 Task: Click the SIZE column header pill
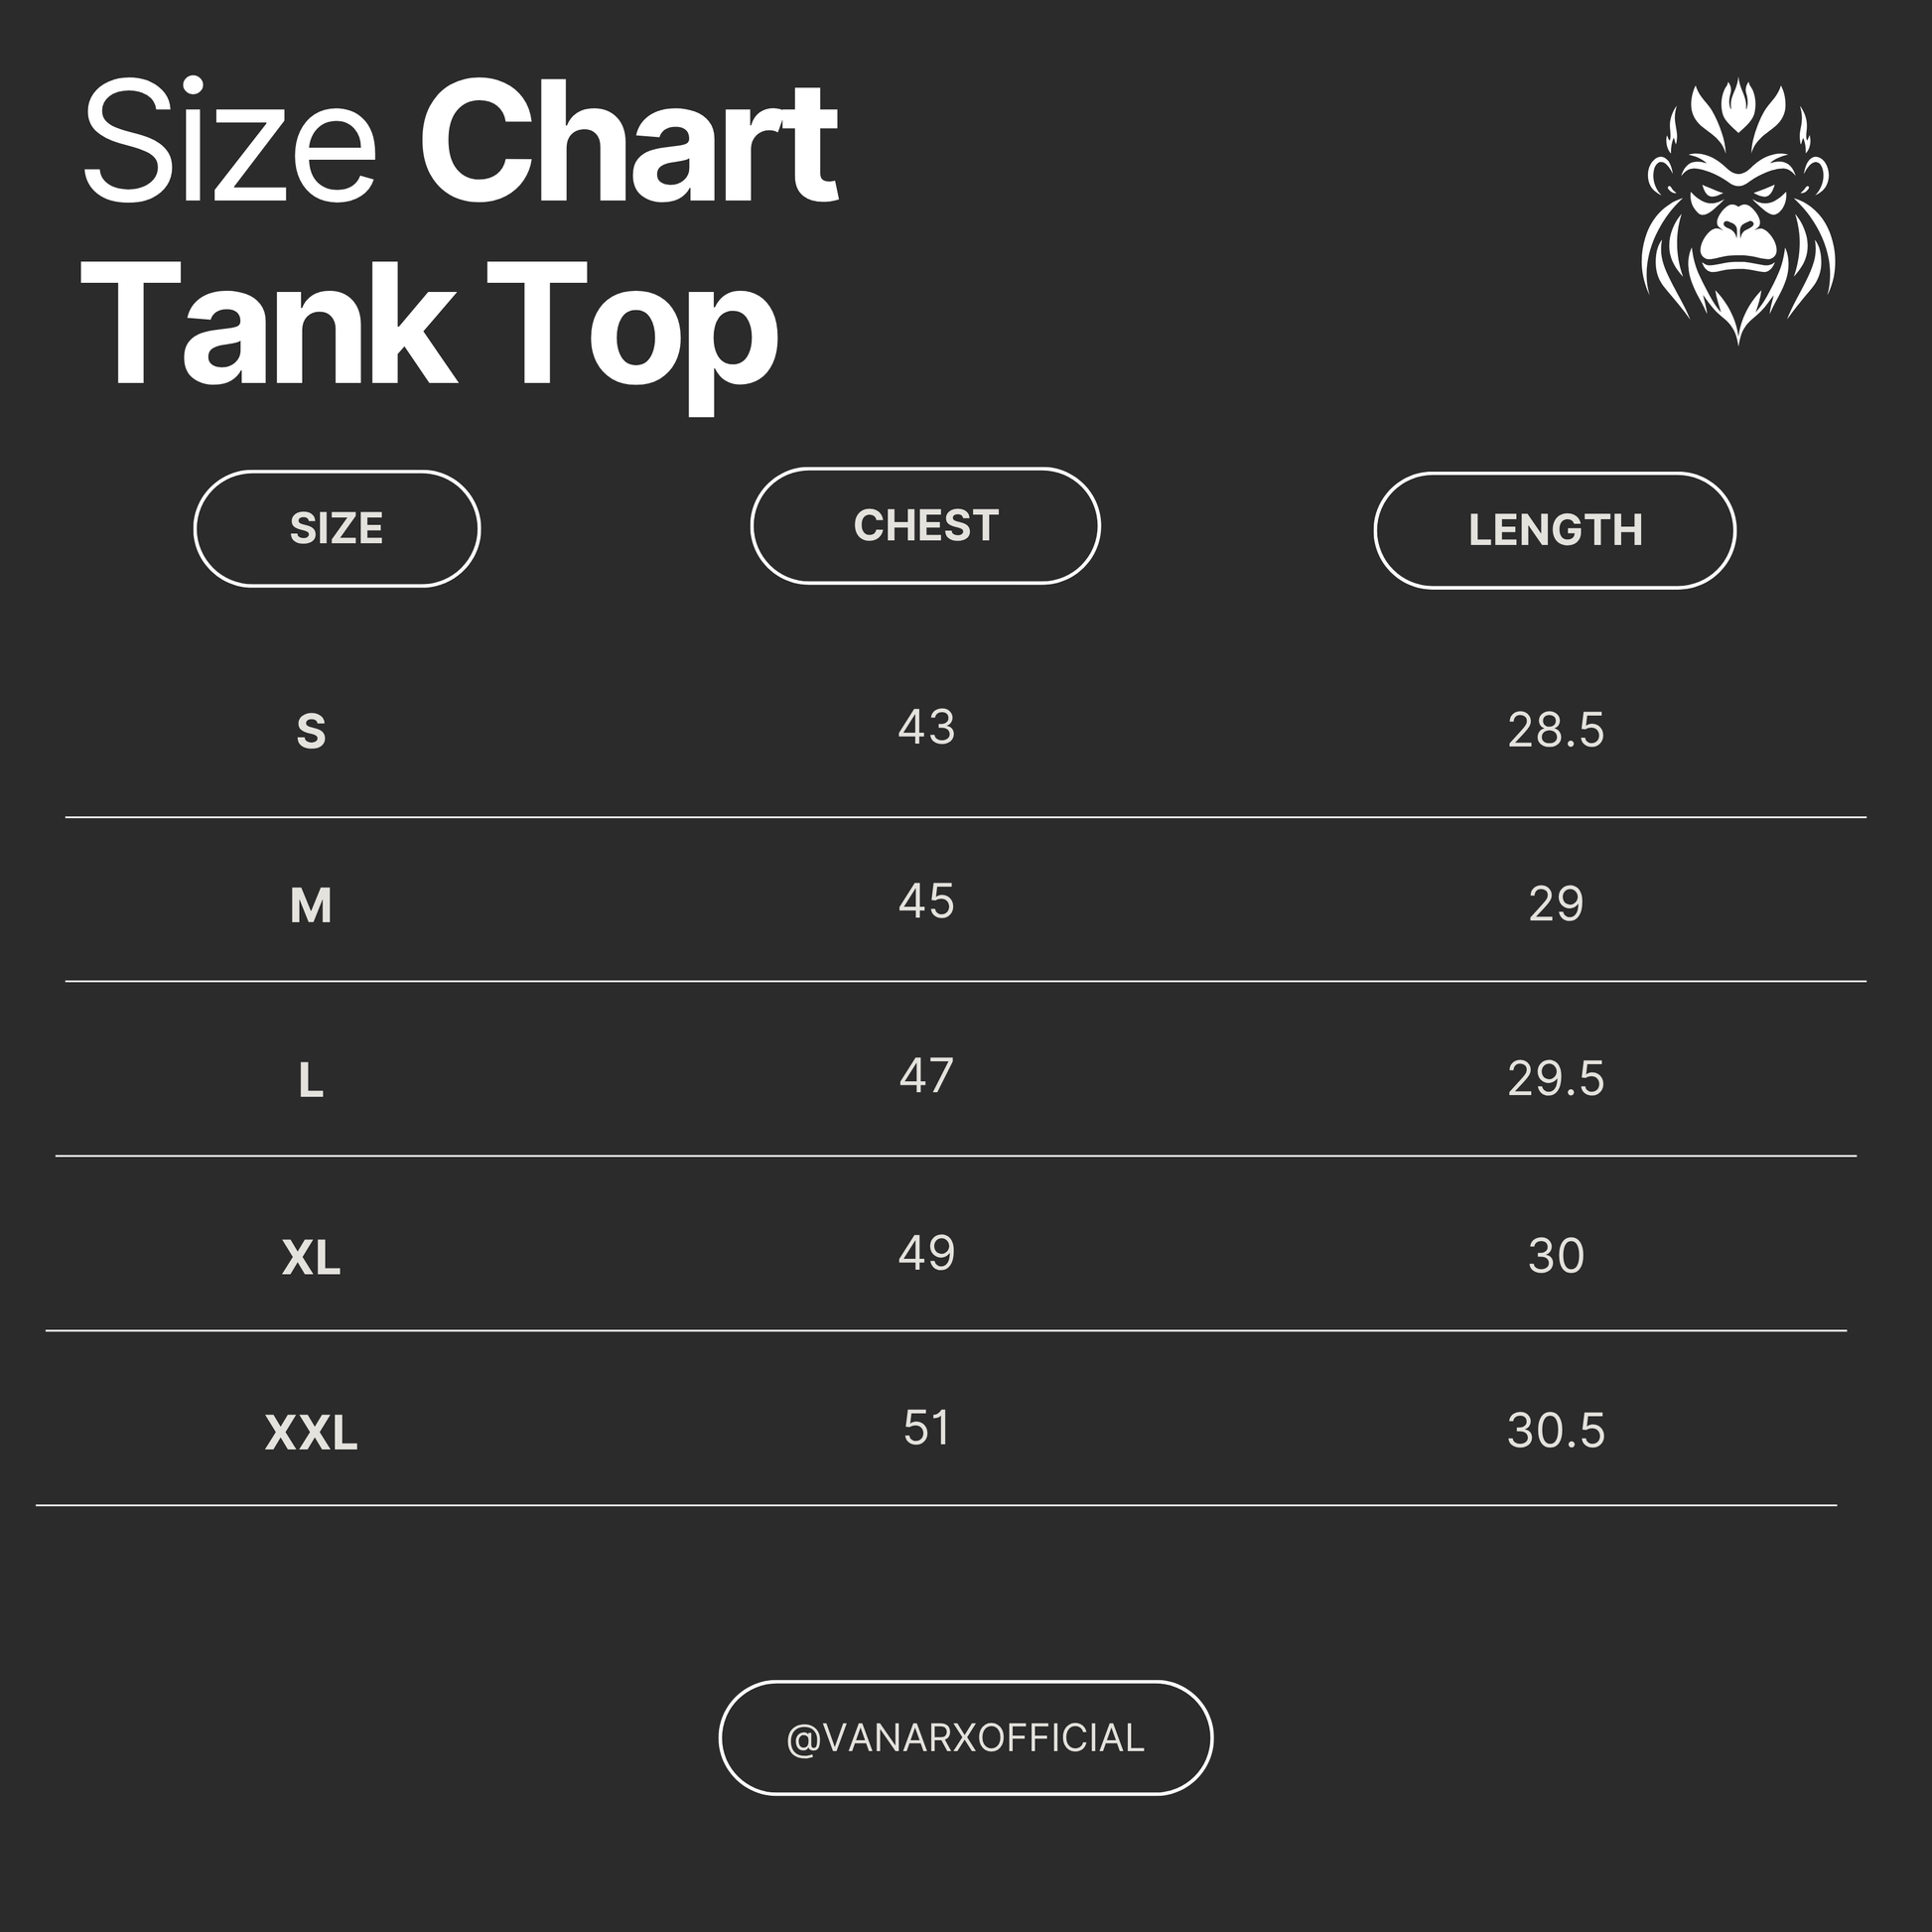[x=337, y=528]
